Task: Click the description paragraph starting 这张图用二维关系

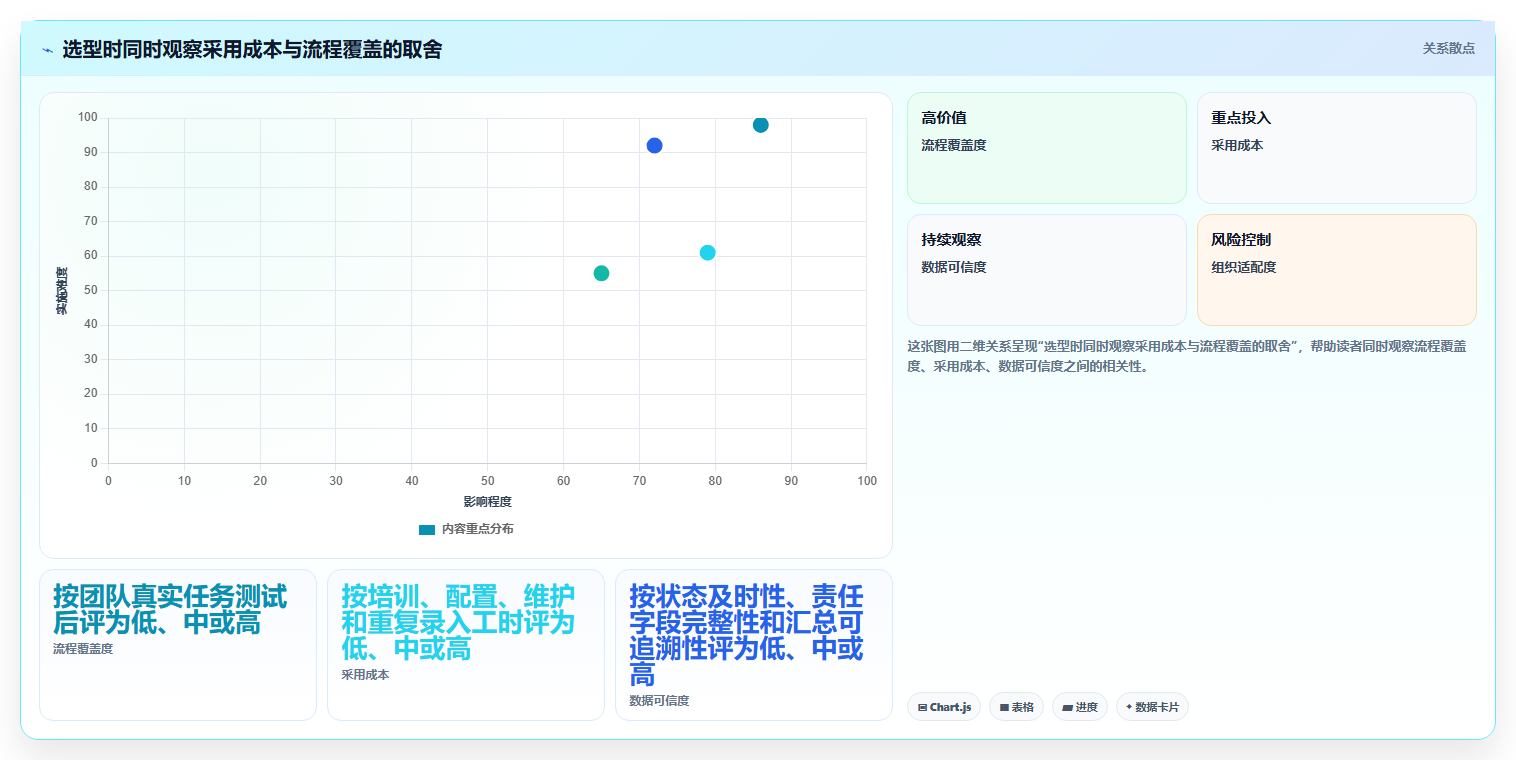Action: click(1187, 356)
